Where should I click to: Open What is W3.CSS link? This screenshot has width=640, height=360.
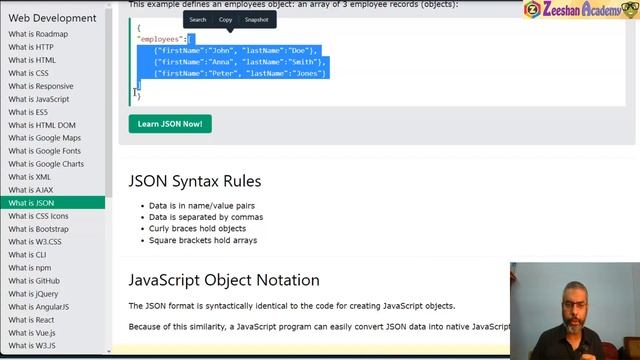pyautogui.click(x=35, y=242)
